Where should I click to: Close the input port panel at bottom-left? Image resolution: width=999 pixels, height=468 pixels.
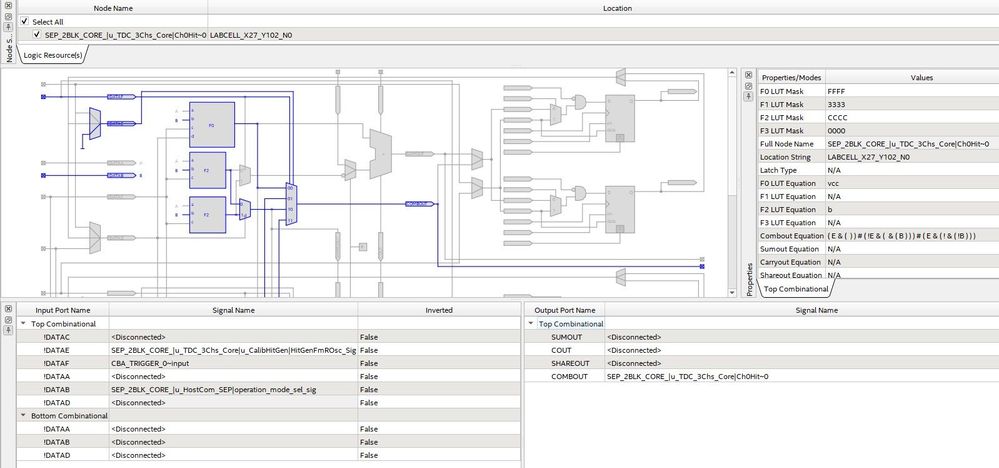tap(8, 310)
